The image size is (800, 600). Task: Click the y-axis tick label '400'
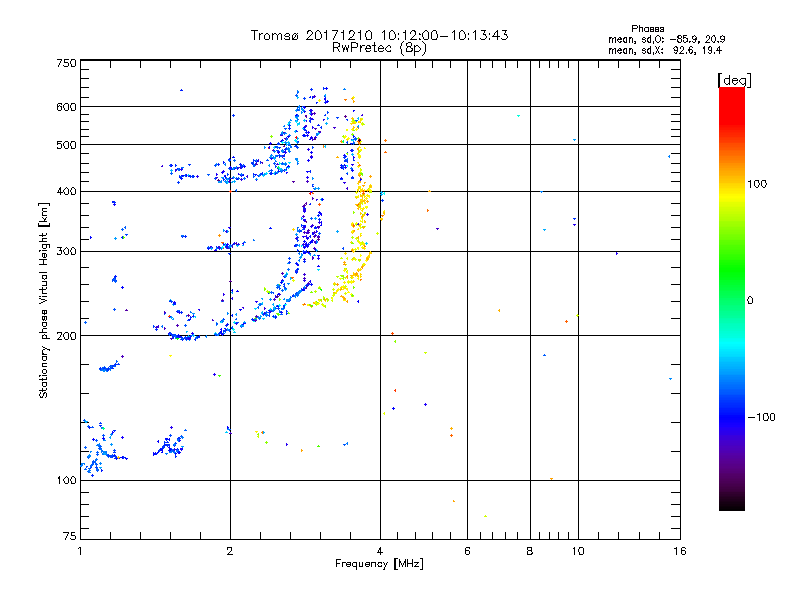tap(67, 192)
